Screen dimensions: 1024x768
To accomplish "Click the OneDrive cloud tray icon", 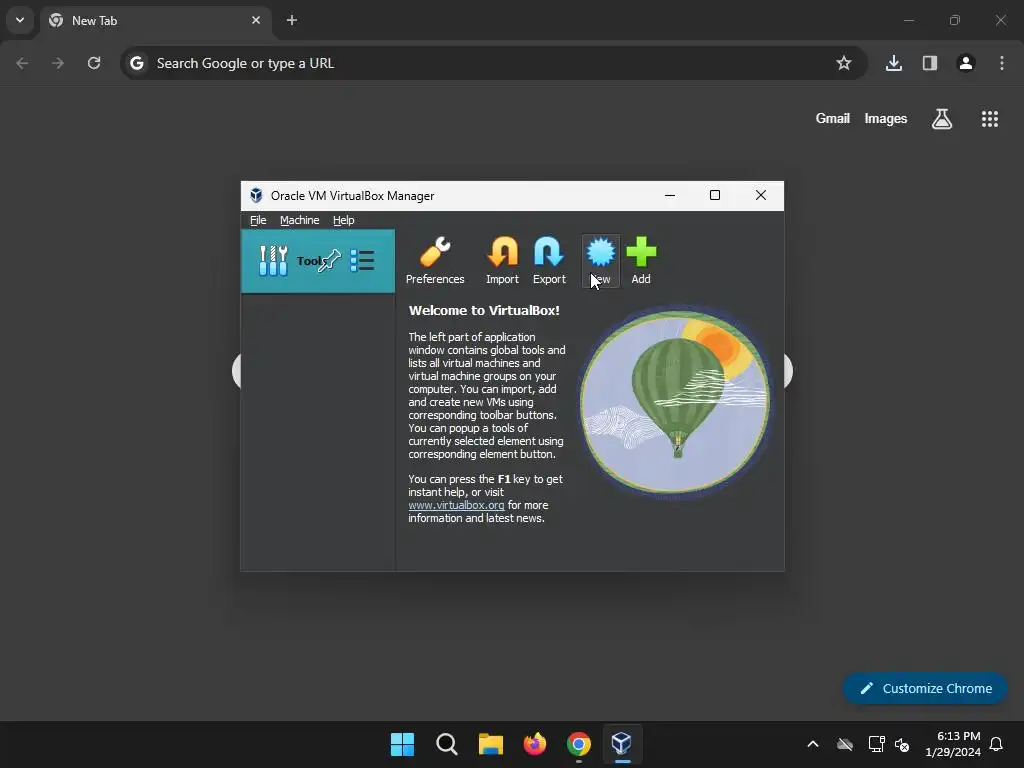I will pyautogui.click(x=845, y=744).
